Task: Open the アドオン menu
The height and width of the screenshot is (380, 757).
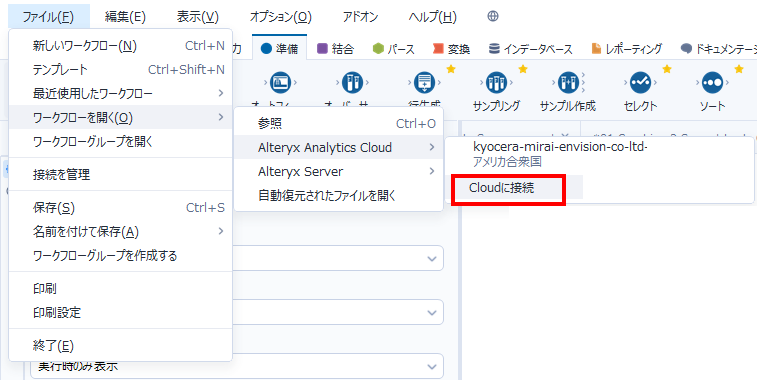Action: pyautogui.click(x=360, y=17)
